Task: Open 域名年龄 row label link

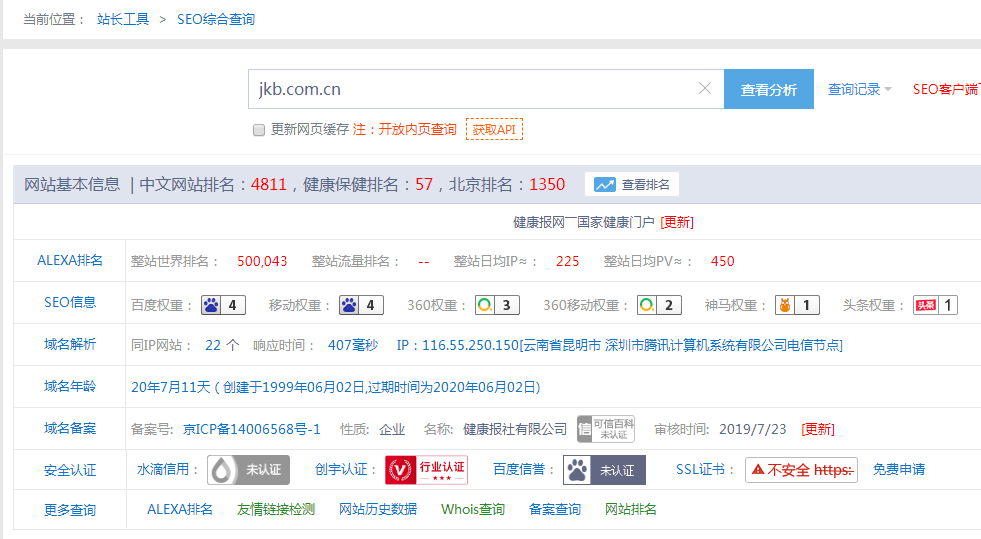Action: tap(69, 386)
